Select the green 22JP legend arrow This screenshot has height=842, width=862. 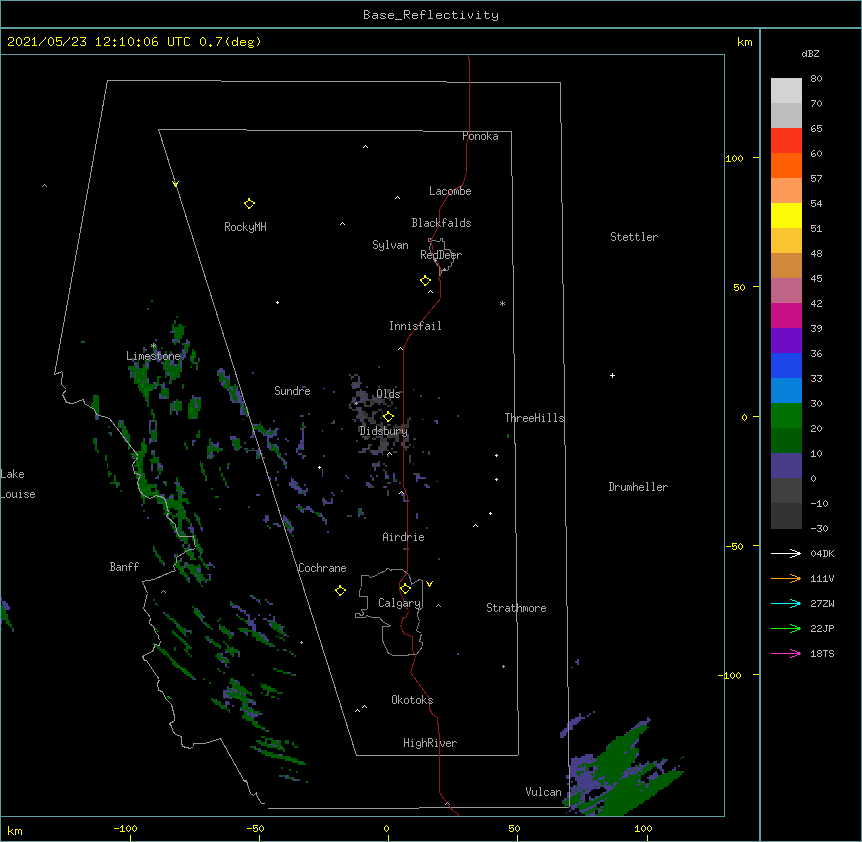786,628
